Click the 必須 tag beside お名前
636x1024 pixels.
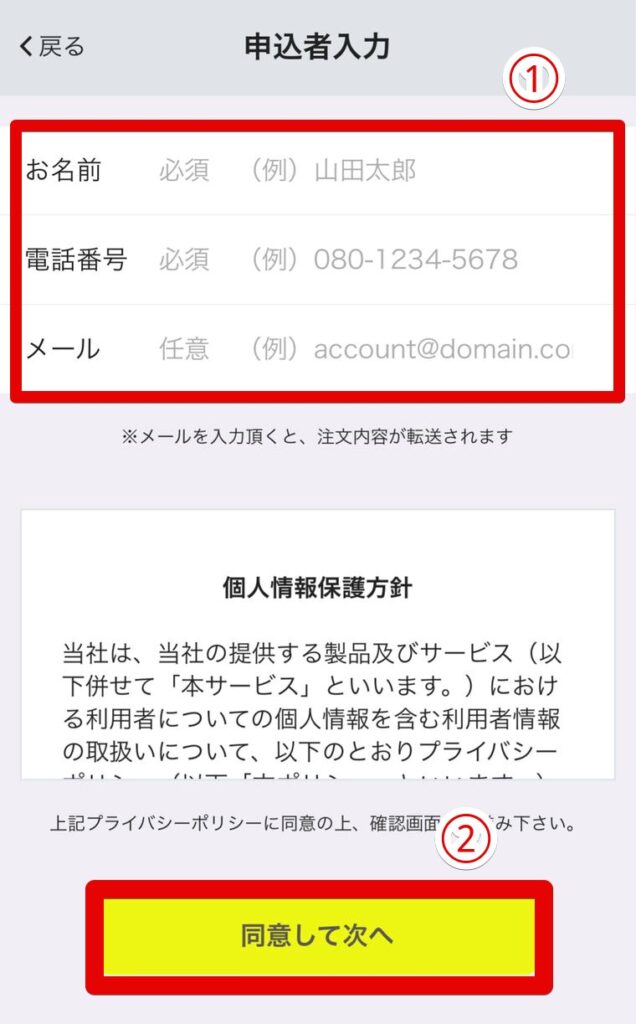point(184,170)
